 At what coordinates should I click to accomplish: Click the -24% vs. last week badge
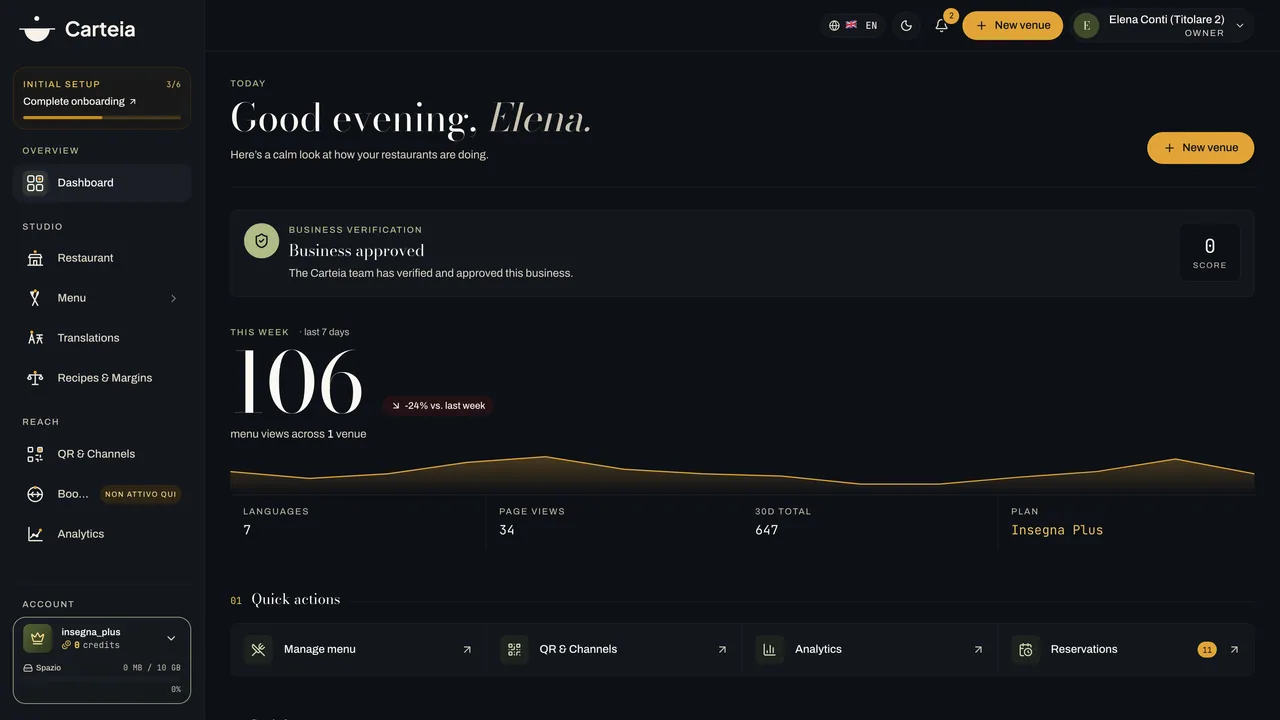pyautogui.click(x=438, y=406)
